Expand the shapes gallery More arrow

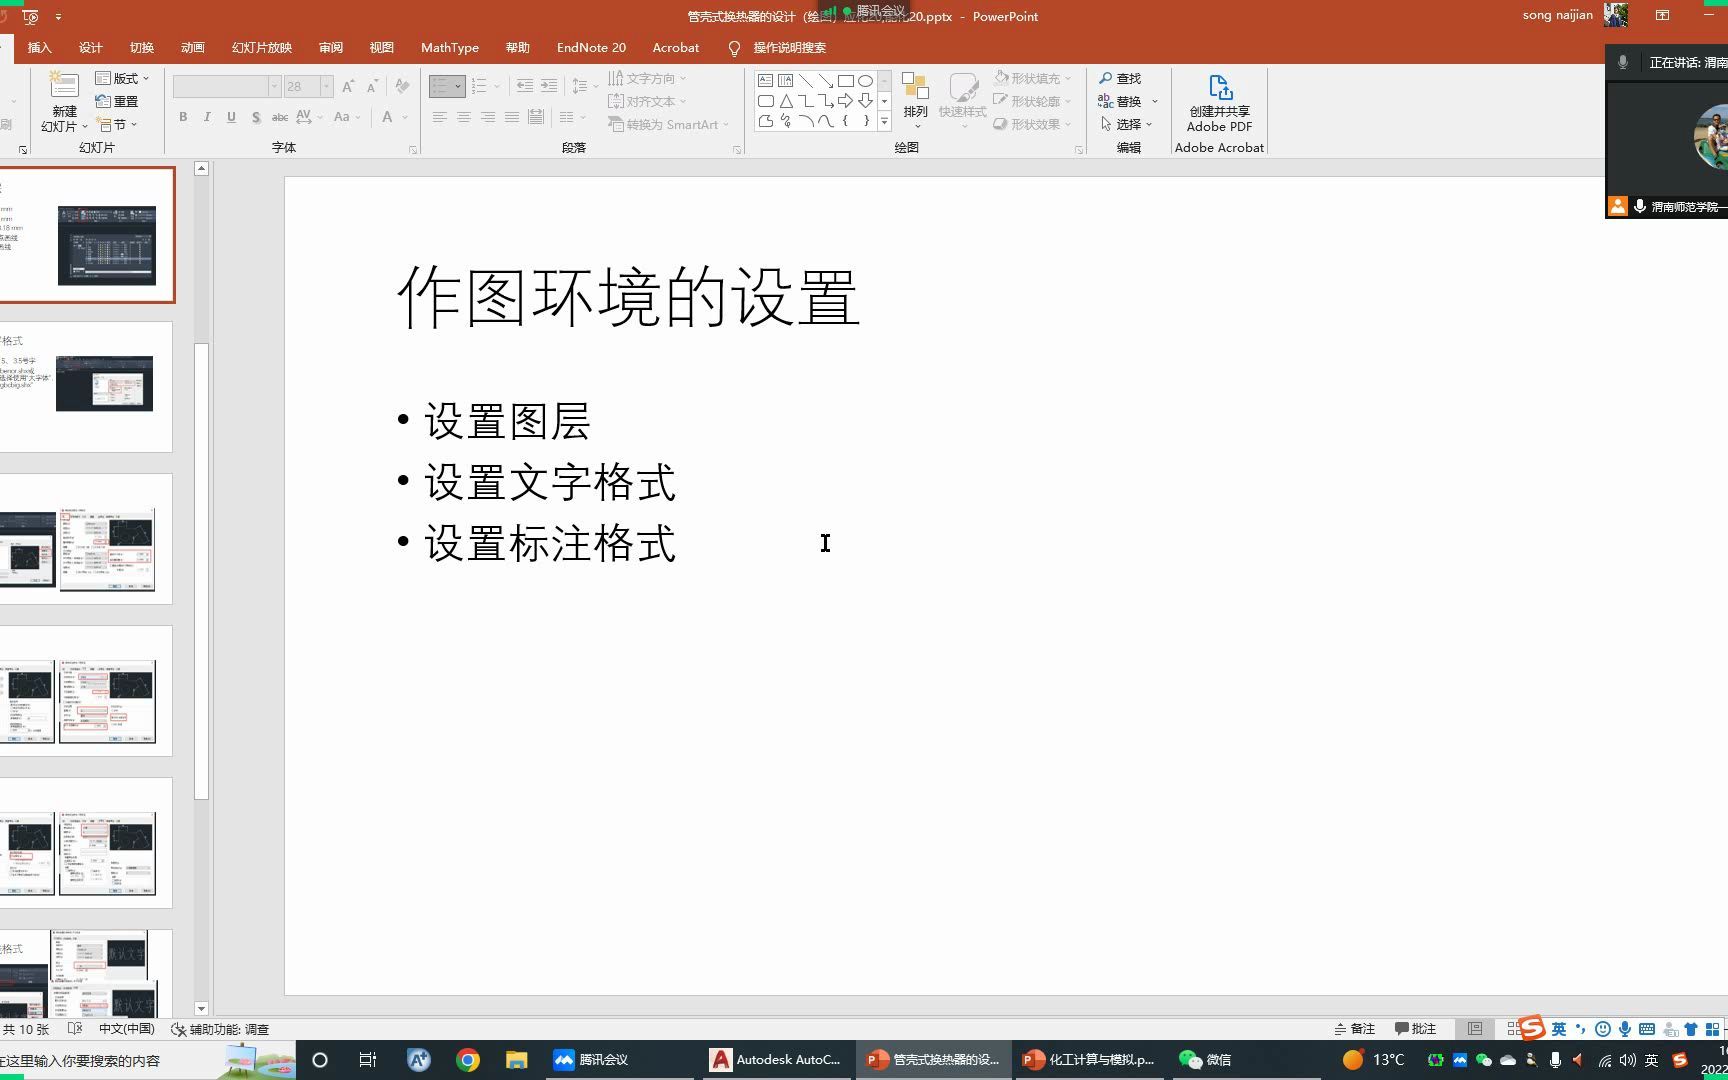[884, 121]
